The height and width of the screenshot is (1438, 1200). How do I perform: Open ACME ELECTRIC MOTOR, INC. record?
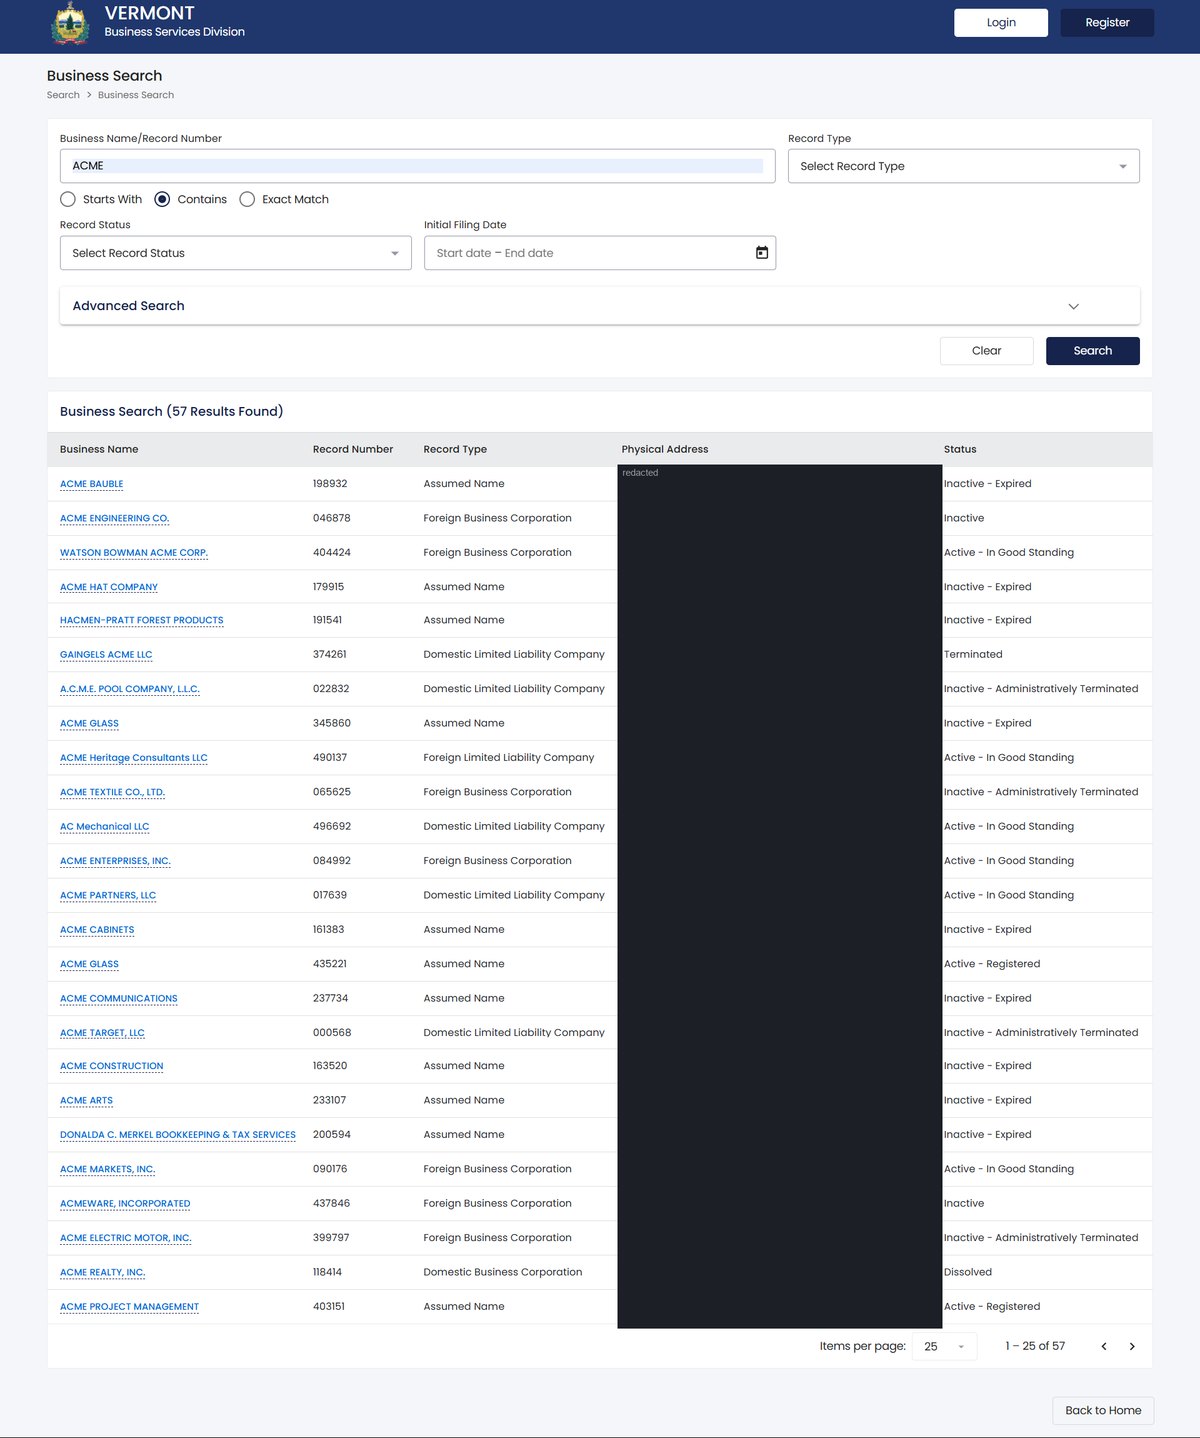[x=126, y=1238]
